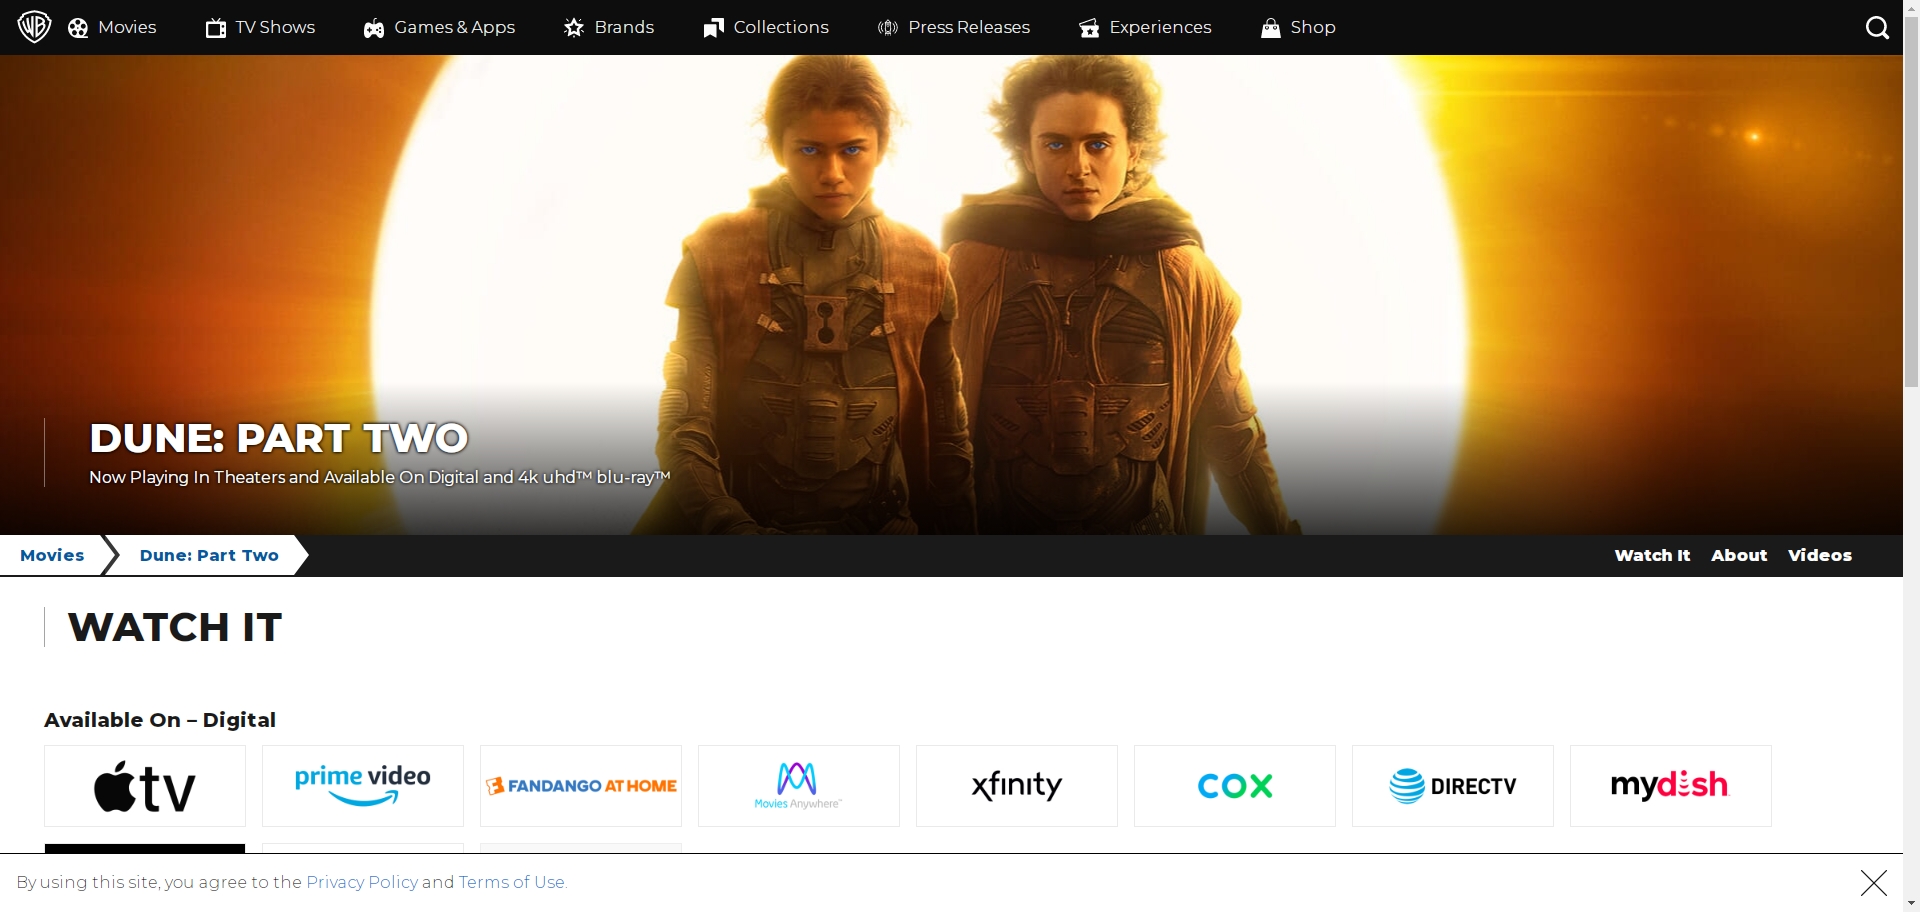1920x912 pixels.
Task: Open the DIRECTV provider tile
Action: tap(1453, 786)
